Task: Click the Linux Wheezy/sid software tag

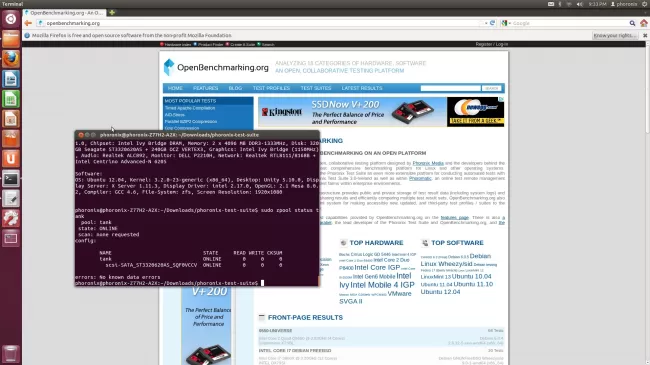Action: 446,264
